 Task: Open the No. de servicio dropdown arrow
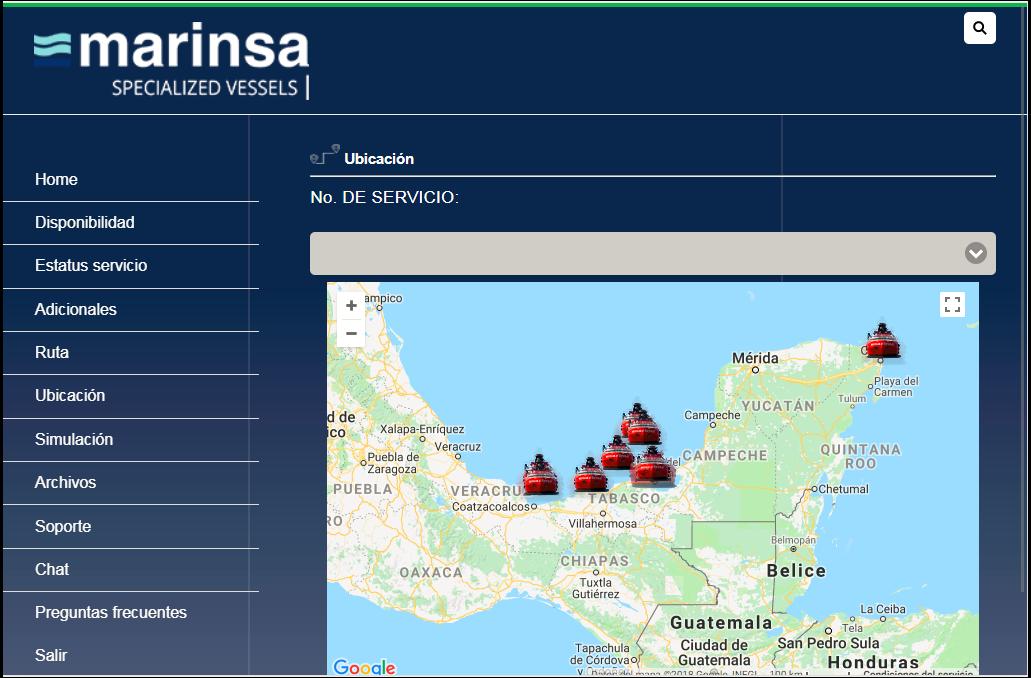click(x=975, y=253)
